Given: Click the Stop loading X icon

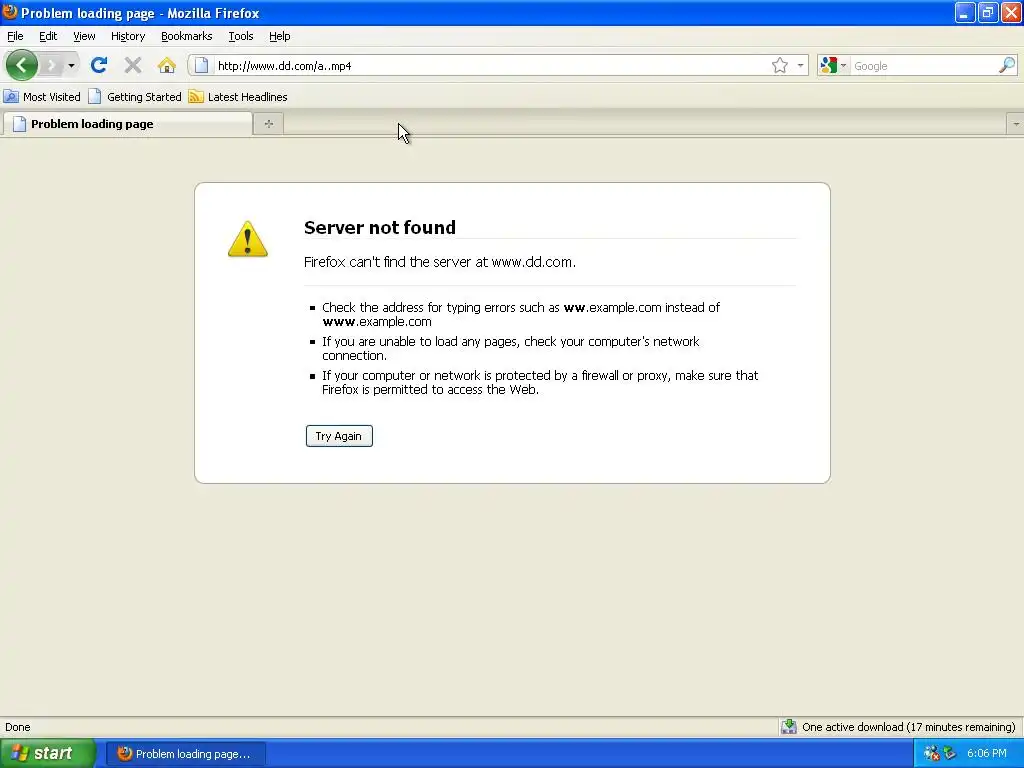Looking at the screenshot, I should (133, 65).
